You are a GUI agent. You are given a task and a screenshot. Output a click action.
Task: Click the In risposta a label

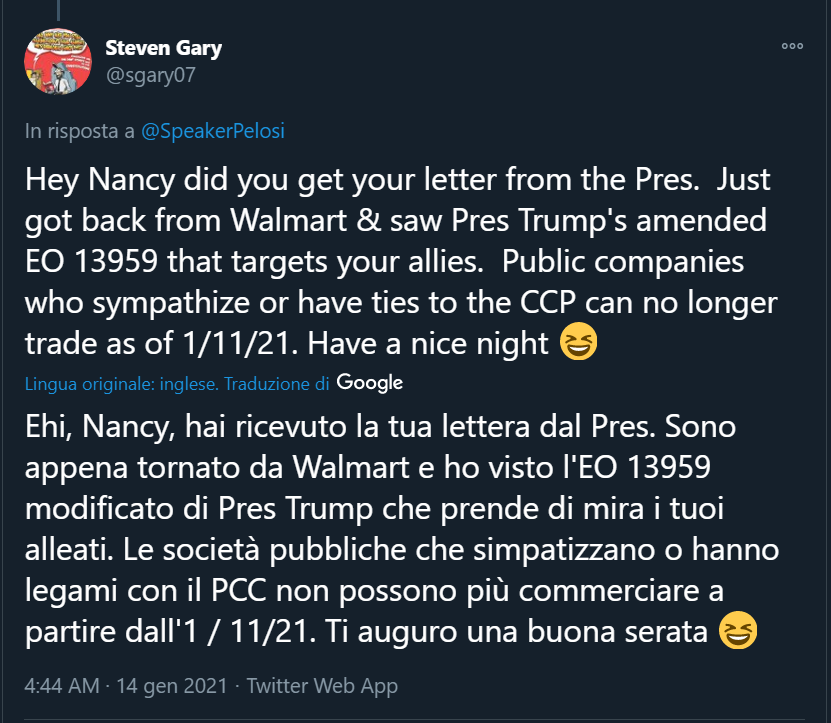click(80, 130)
